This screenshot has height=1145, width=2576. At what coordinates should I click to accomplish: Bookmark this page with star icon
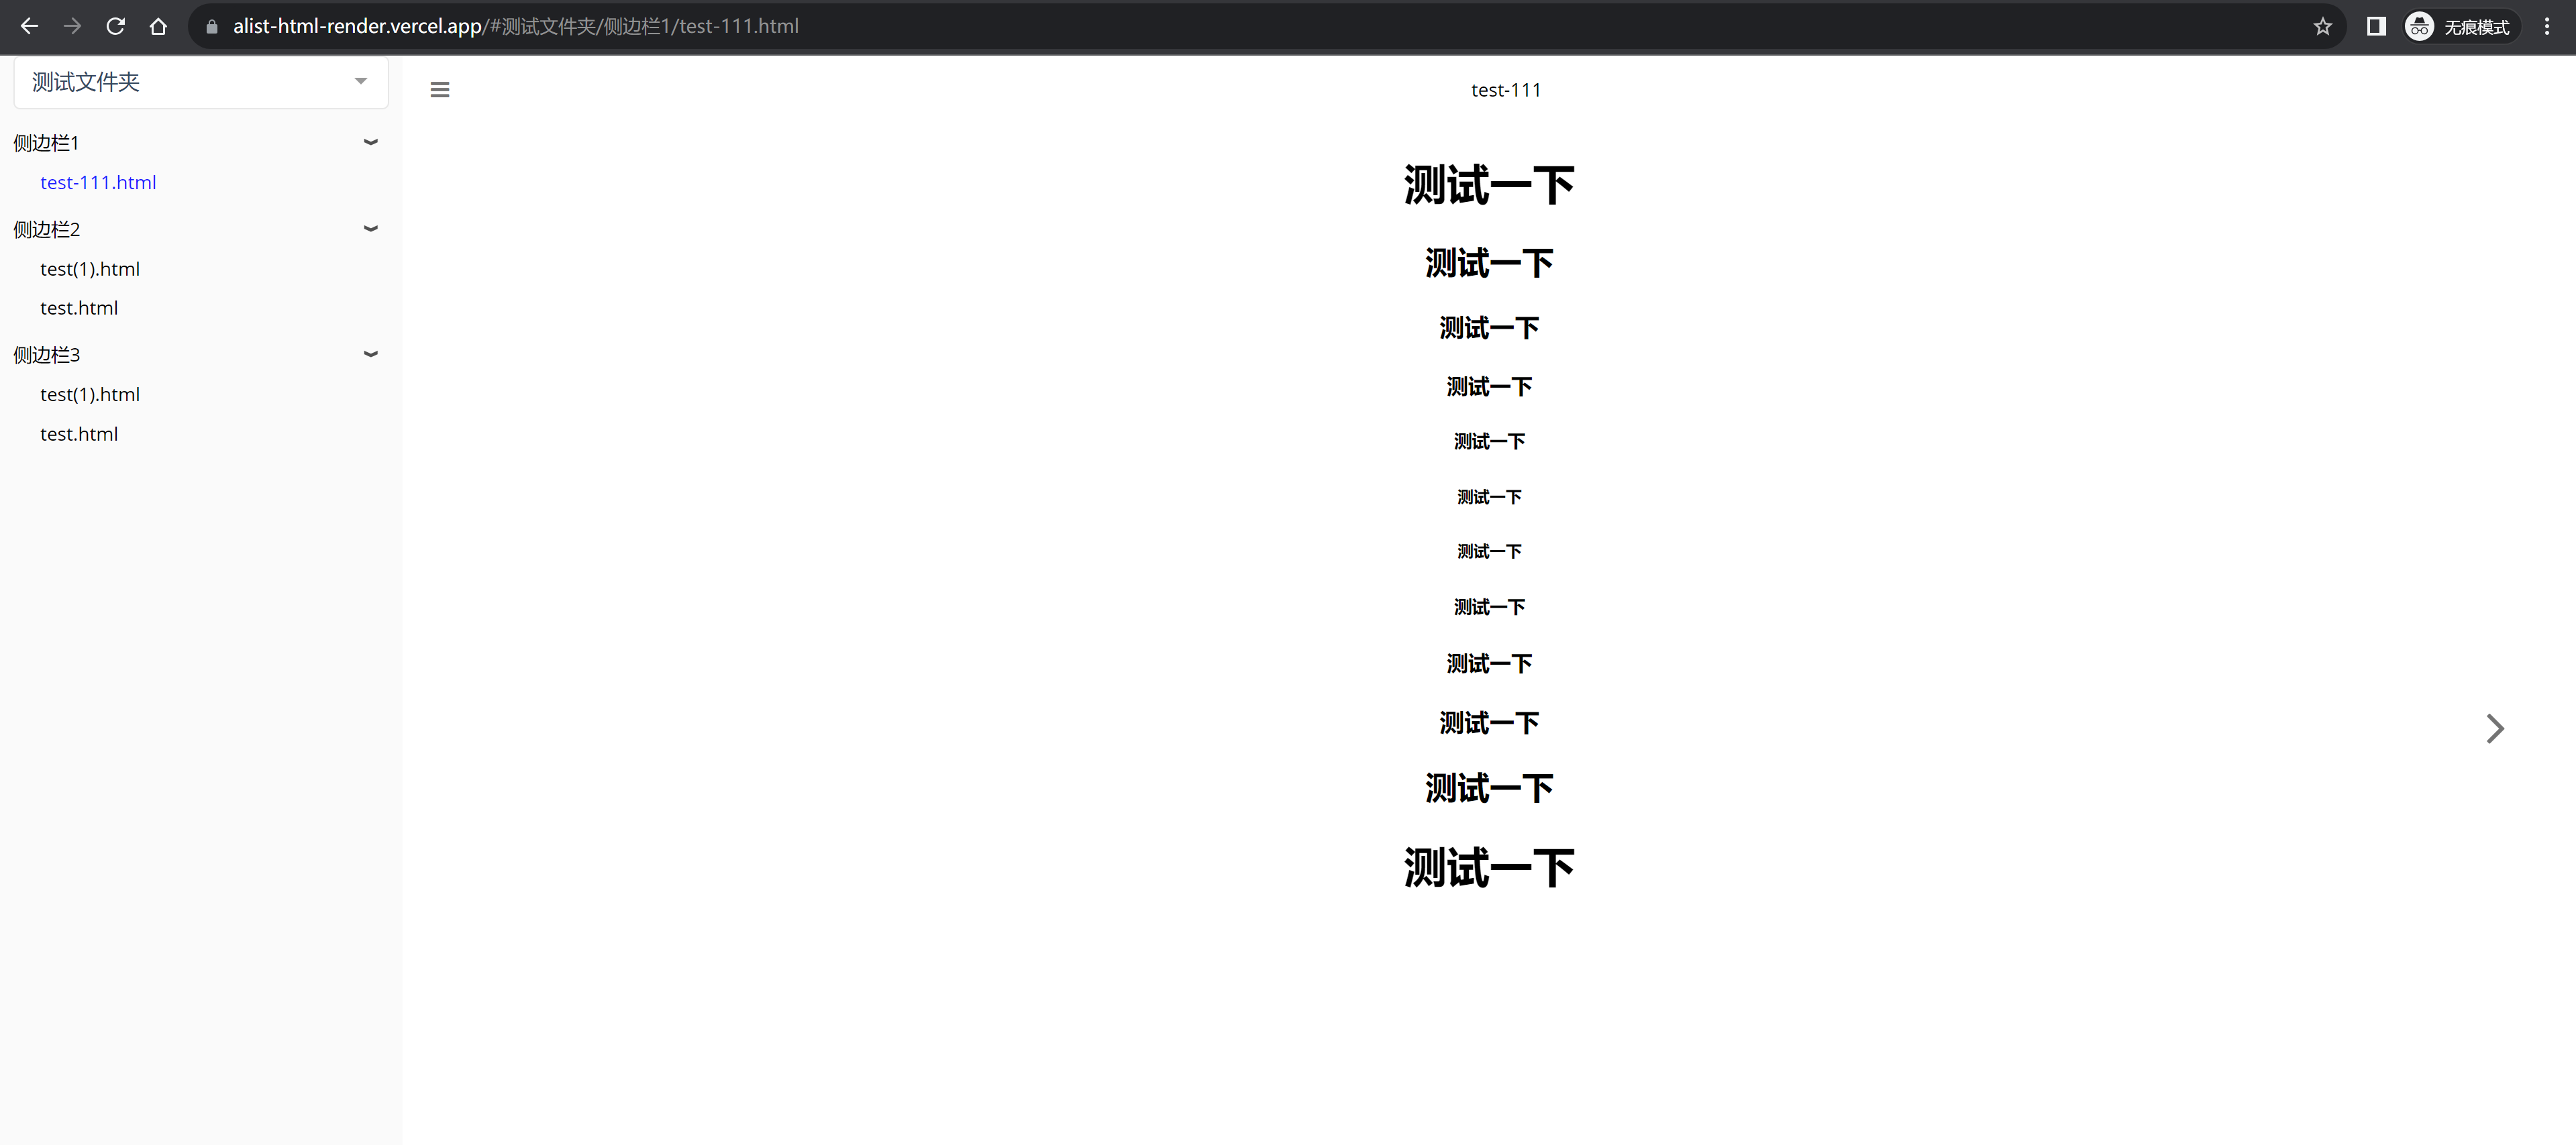point(2322,27)
